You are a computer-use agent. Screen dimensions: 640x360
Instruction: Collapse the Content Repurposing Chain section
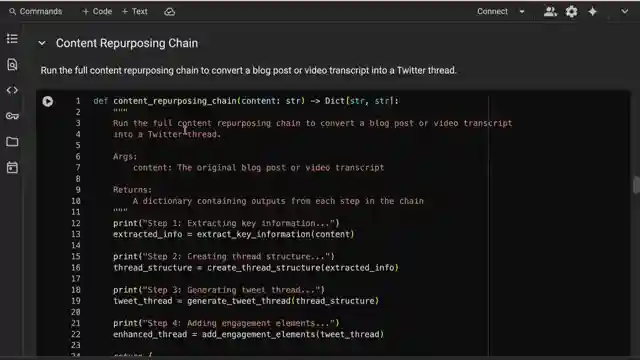(42, 43)
